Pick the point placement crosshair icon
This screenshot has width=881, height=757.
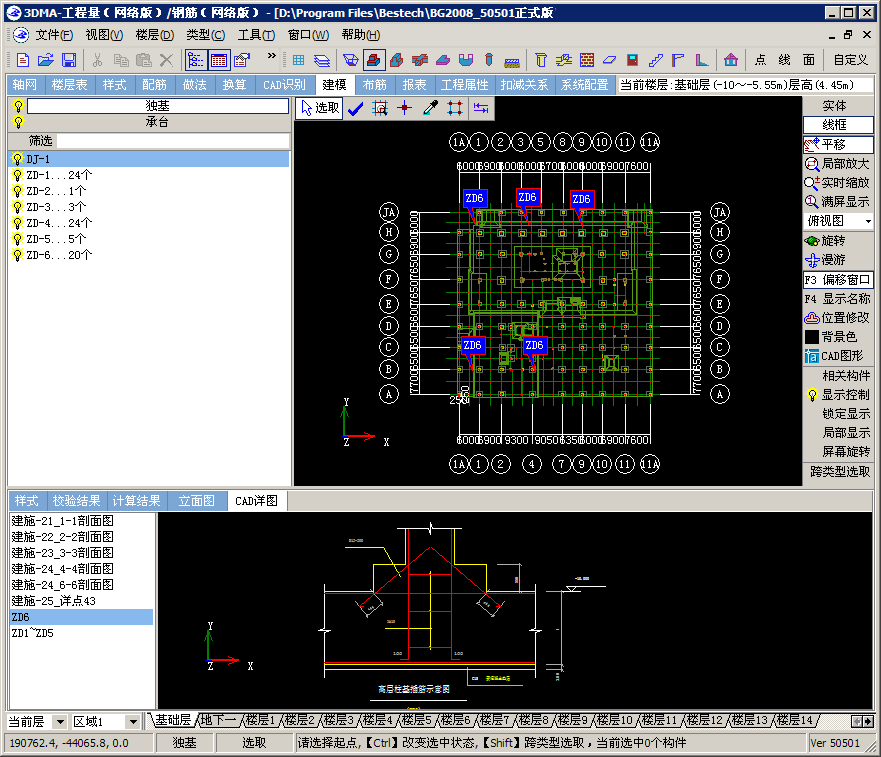(x=405, y=108)
